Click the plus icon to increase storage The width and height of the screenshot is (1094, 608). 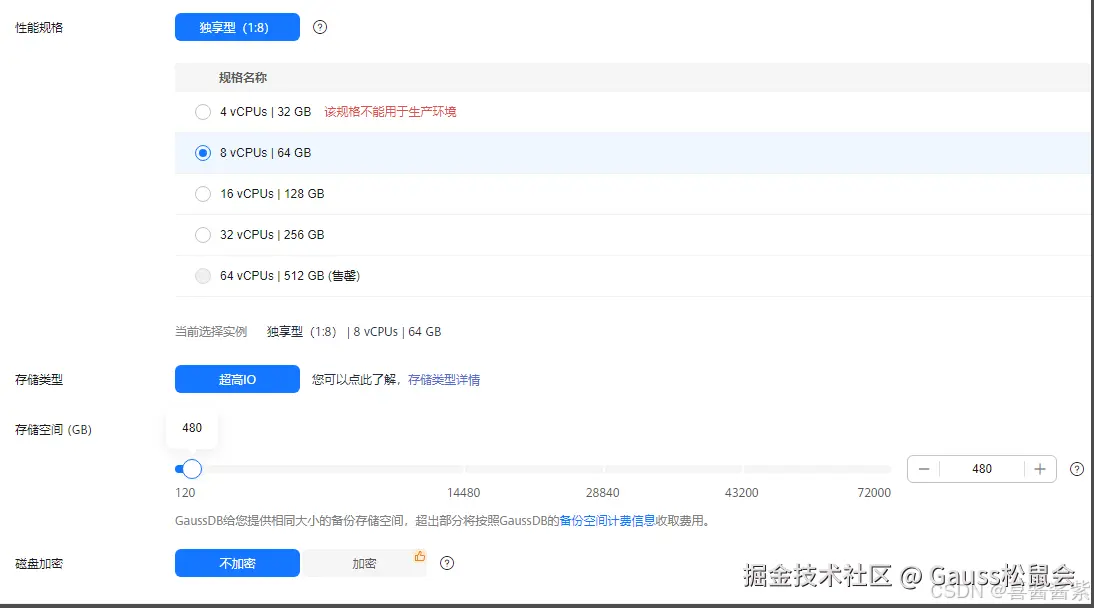coord(1040,468)
